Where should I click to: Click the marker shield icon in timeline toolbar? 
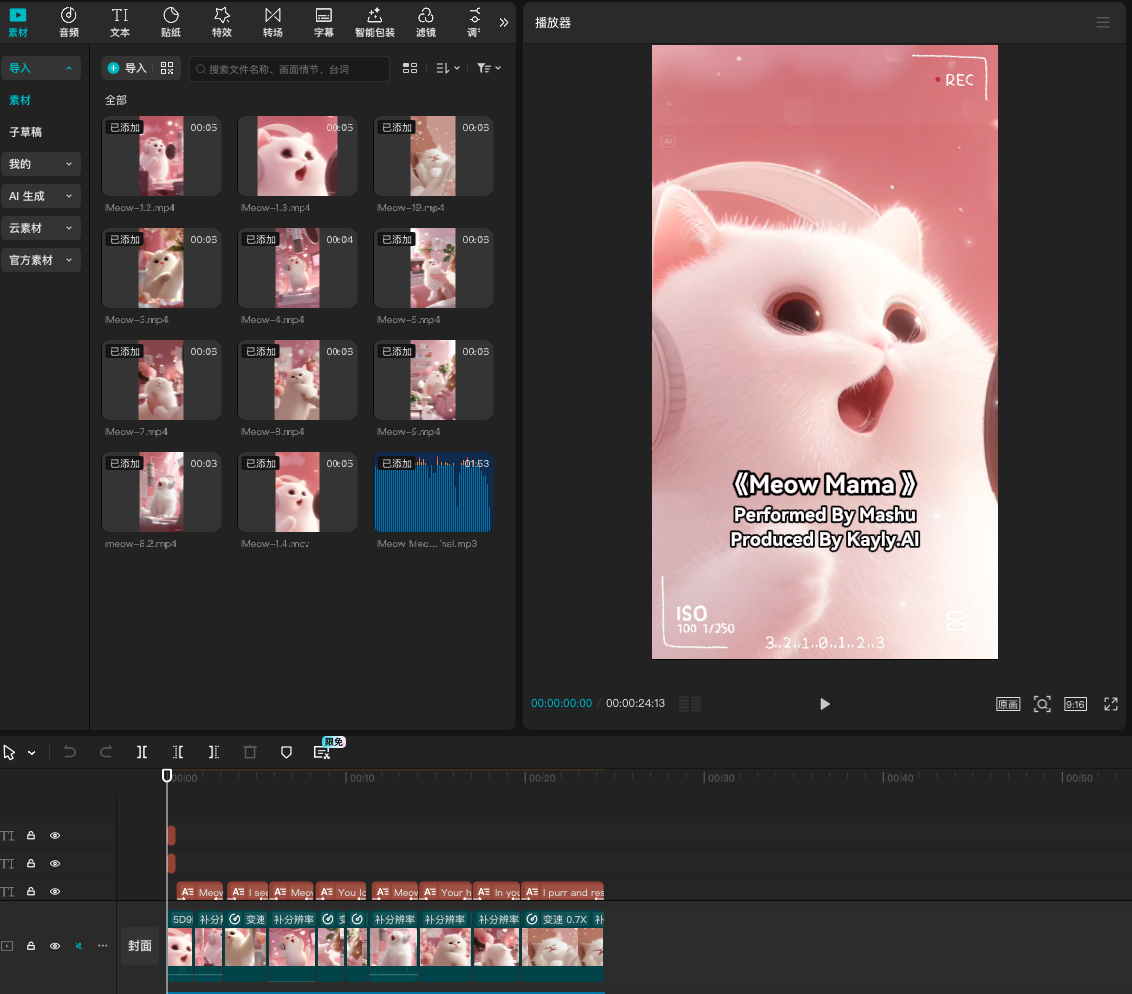[x=286, y=752]
